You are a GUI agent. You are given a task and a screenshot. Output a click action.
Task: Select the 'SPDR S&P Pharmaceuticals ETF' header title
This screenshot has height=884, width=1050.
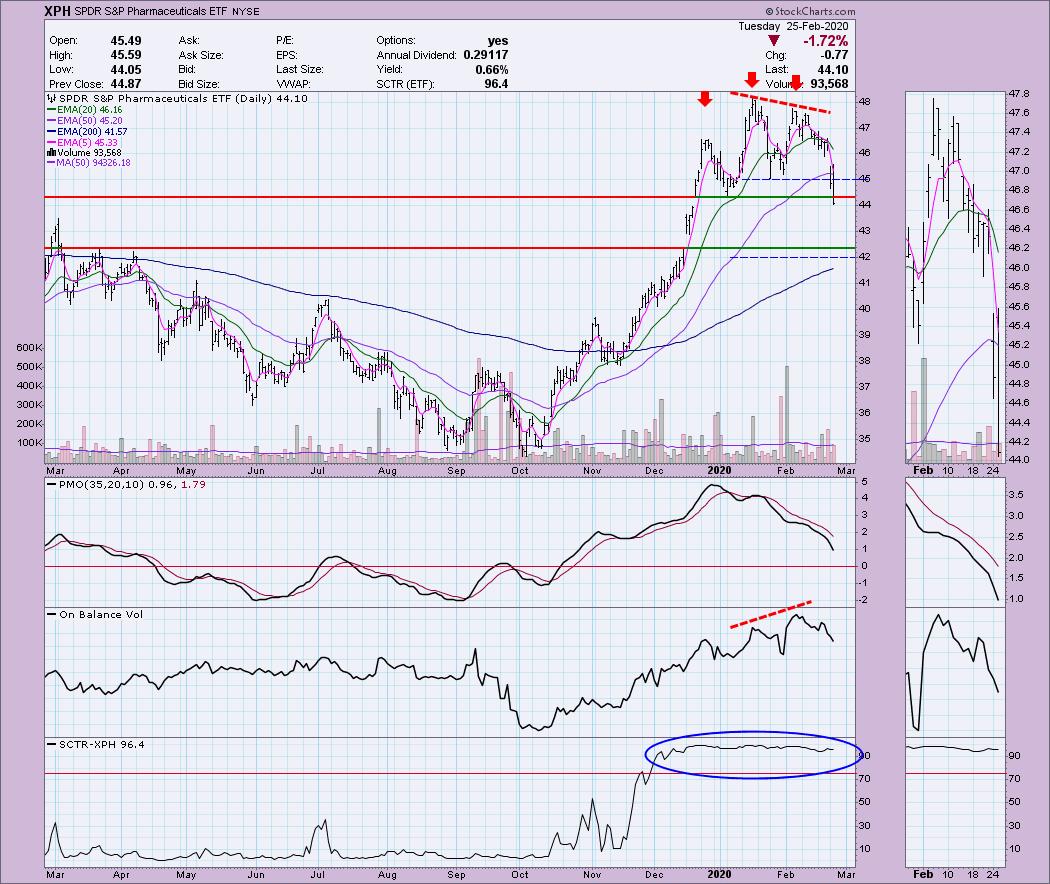coord(152,12)
